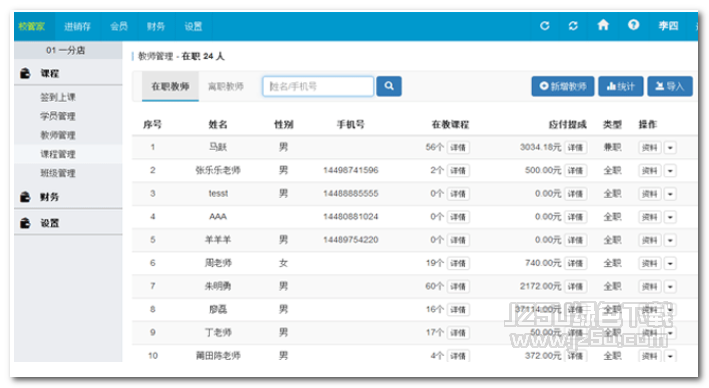Click teacher name 丁老师
Screen dimensions: 709x388
pyautogui.click(x=218, y=332)
